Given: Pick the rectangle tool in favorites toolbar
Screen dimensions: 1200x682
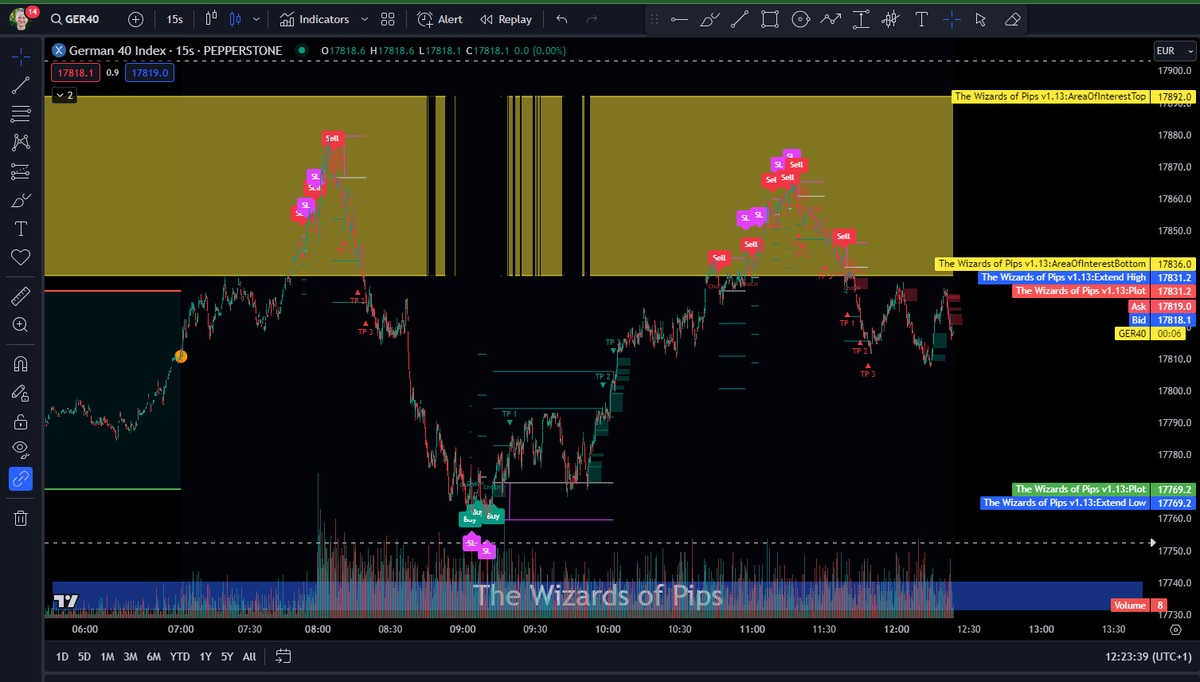Looking at the screenshot, I should click(770, 19).
